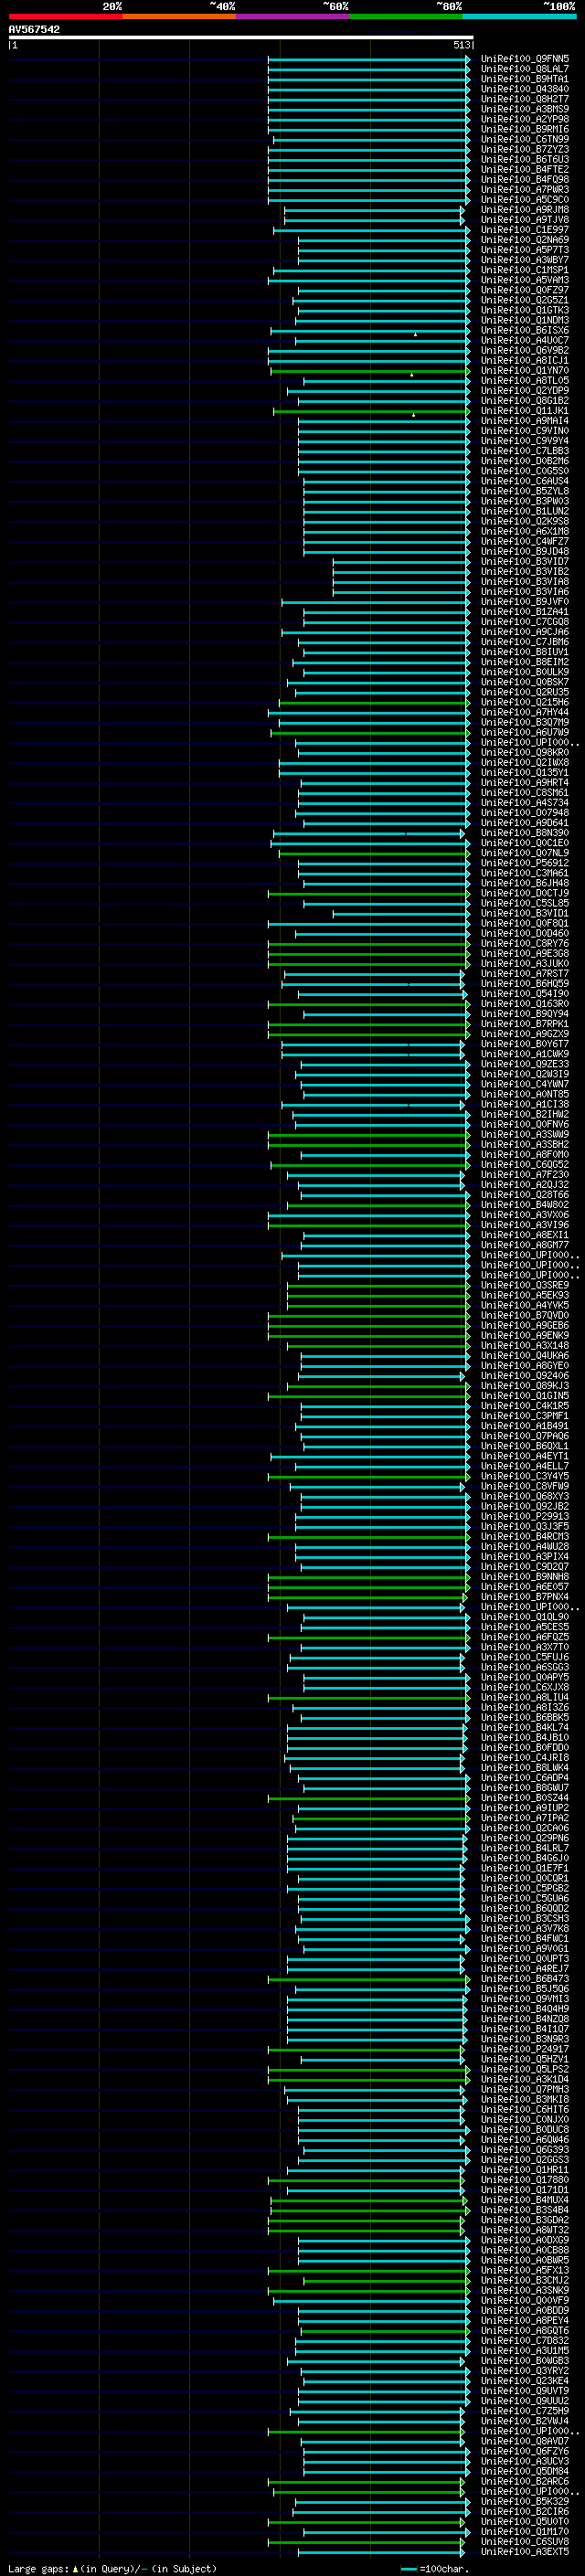Select the UniRef100_C1MSP1 label
This screenshot has width=585, height=2576.
[525, 270]
